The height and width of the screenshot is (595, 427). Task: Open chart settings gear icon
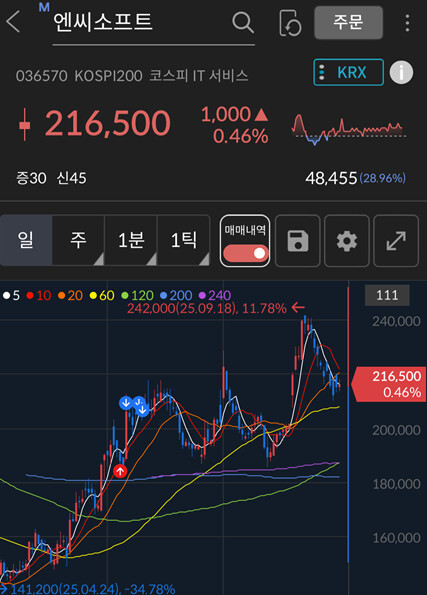point(347,241)
